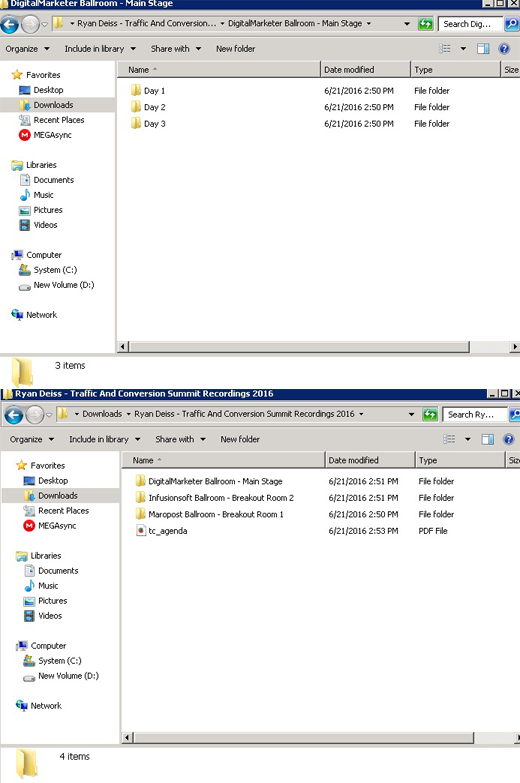The height and width of the screenshot is (783, 520).
Task: Click Back arrow in Summit Recordings 2016 window
Action: 14,414
